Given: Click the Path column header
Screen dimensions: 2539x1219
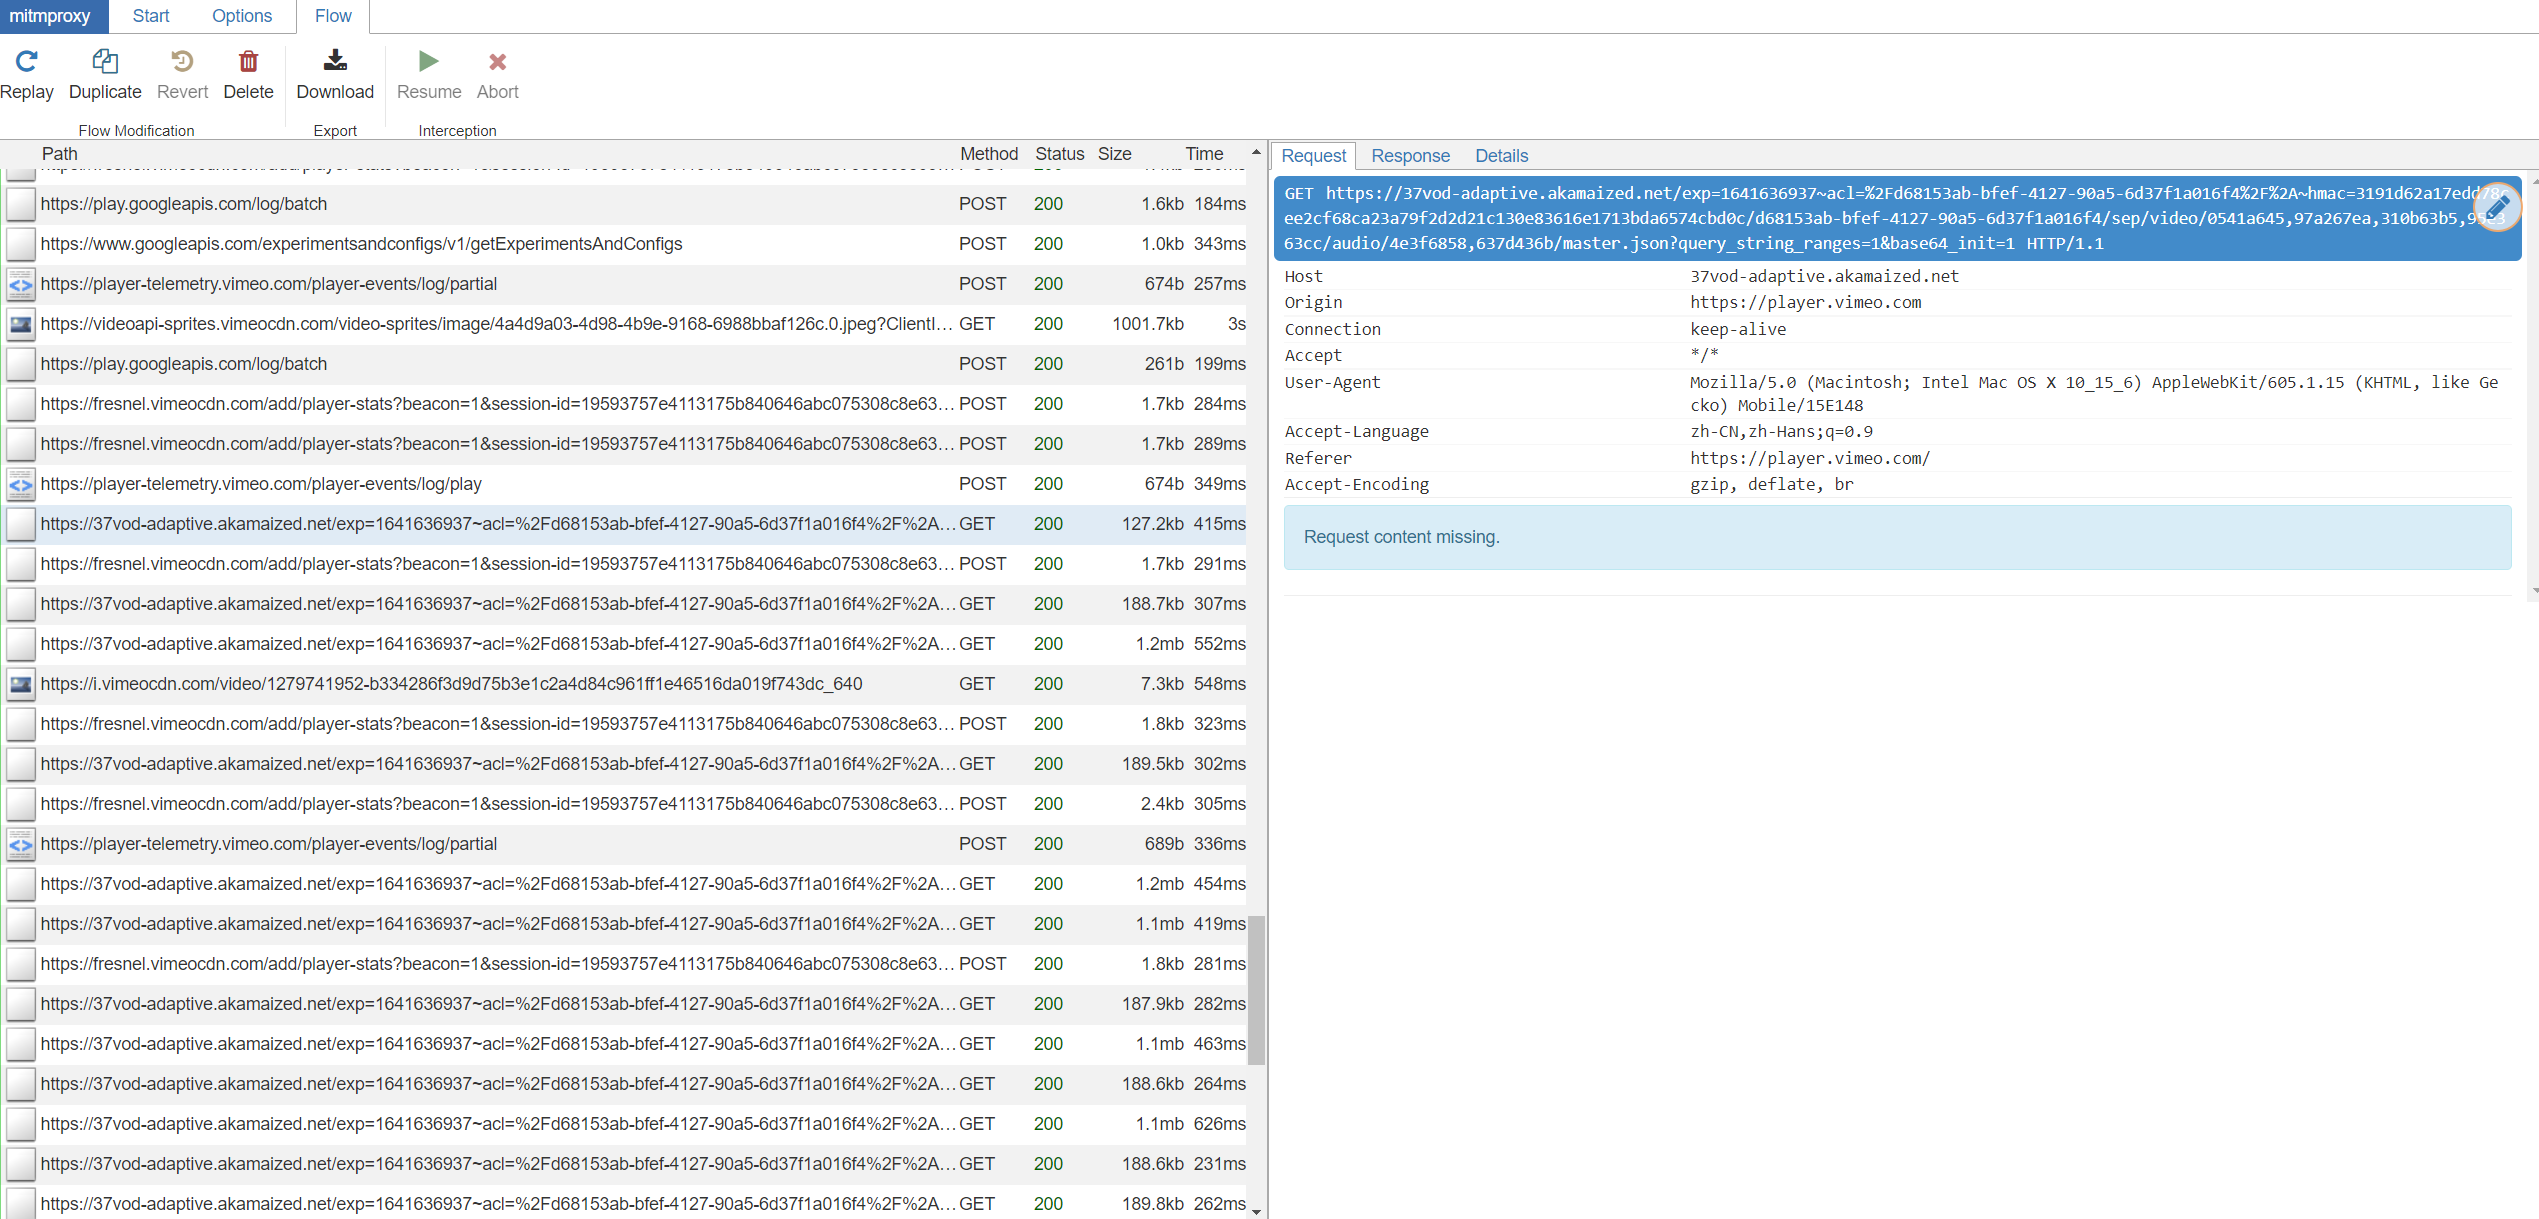Looking at the screenshot, I should pyautogui.click(x=60, y=154).
